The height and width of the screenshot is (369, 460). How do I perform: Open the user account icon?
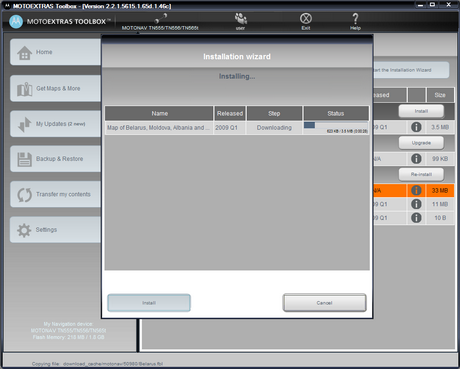[x=240, y=18]
